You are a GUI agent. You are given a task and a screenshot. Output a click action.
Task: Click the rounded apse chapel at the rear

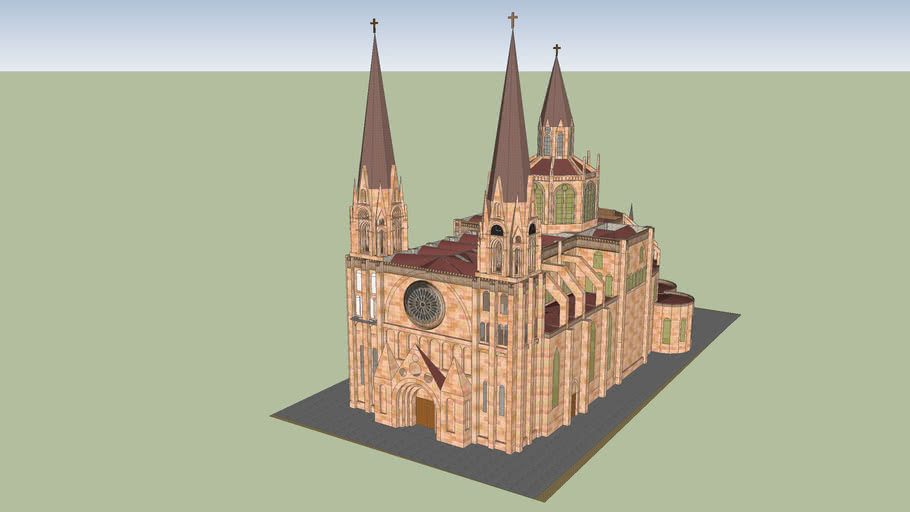(673, 323)
